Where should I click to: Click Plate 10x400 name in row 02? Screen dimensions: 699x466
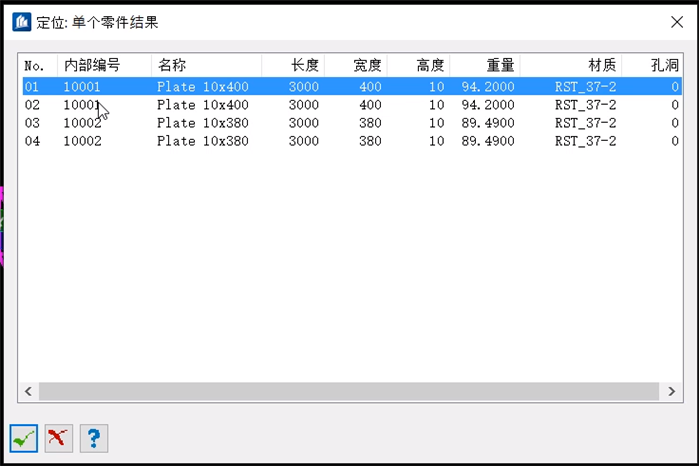click(203, 105)
